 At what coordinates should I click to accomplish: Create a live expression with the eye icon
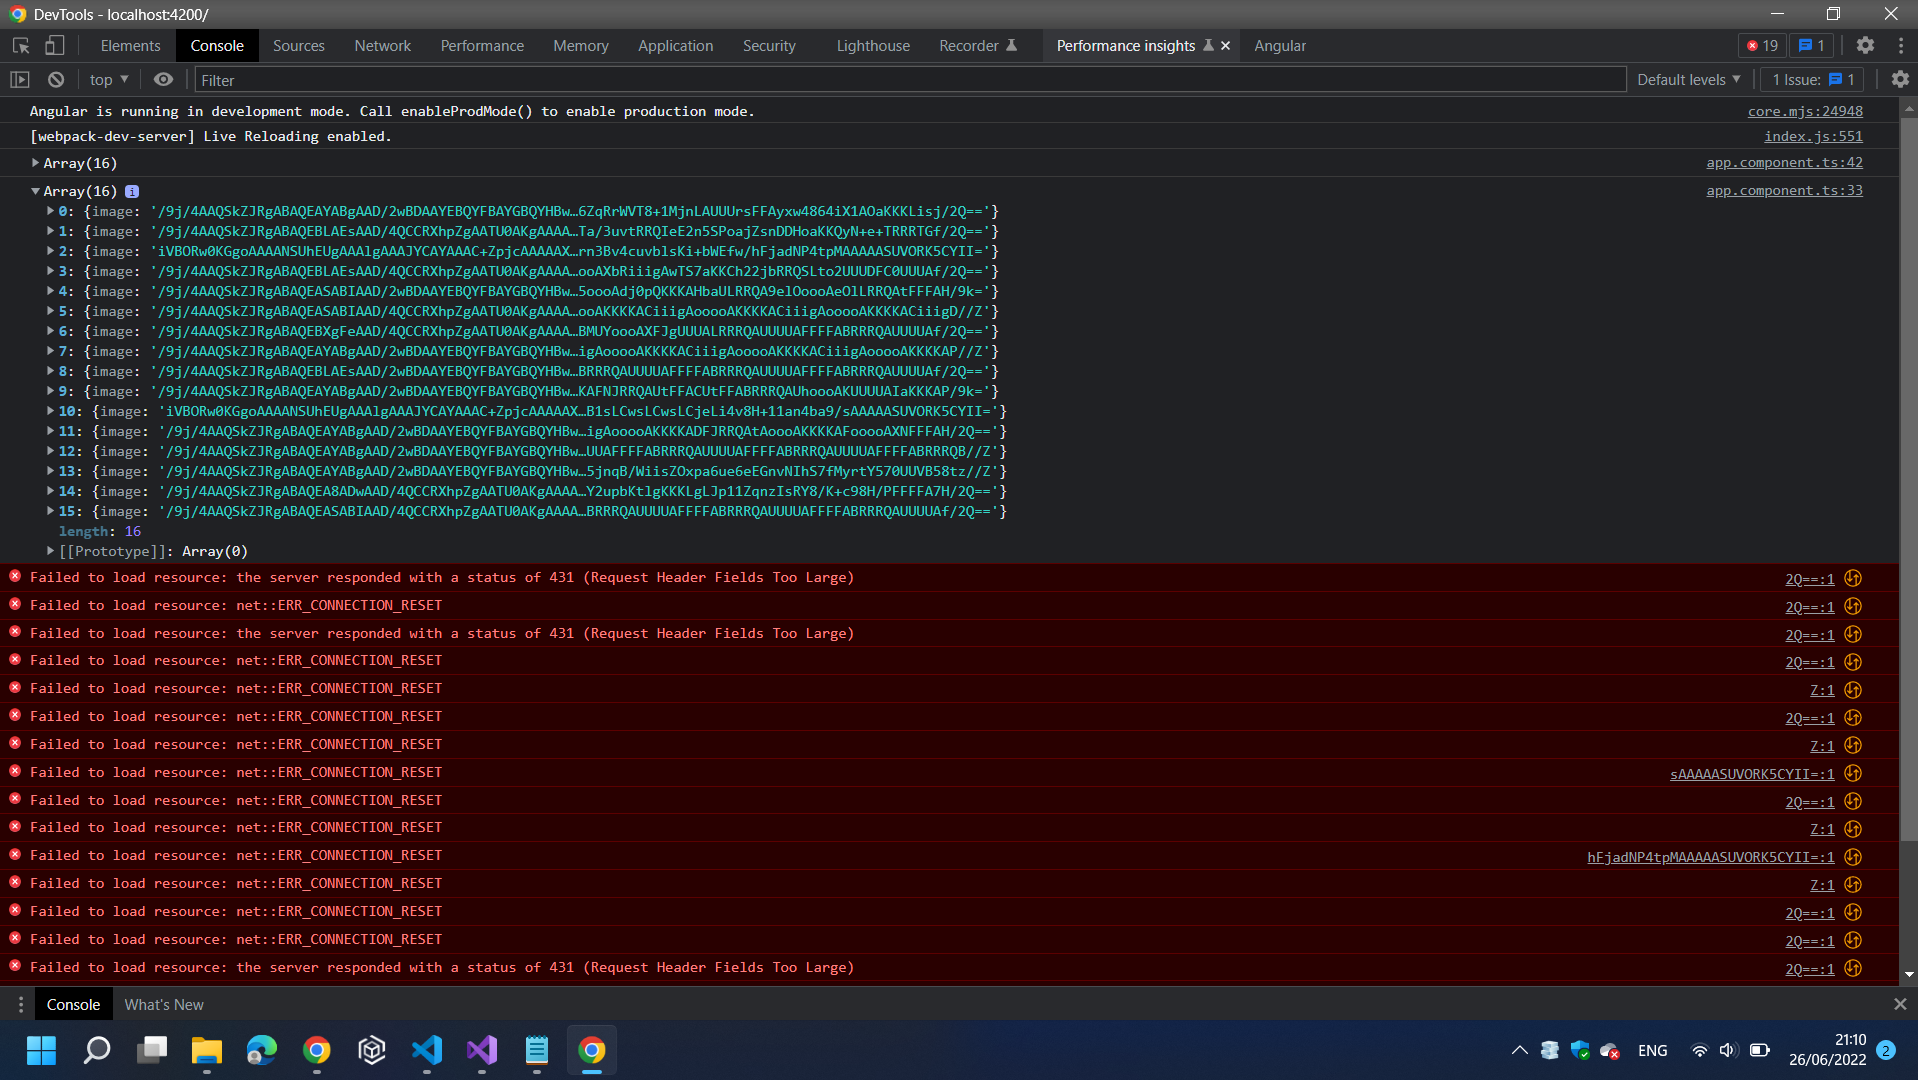tap(163, 80)
